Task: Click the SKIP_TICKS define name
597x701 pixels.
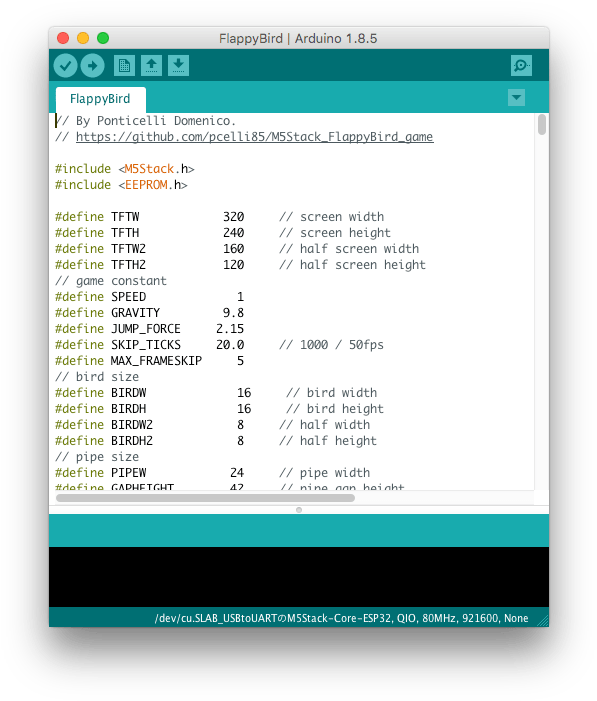Action: [146, 345]
